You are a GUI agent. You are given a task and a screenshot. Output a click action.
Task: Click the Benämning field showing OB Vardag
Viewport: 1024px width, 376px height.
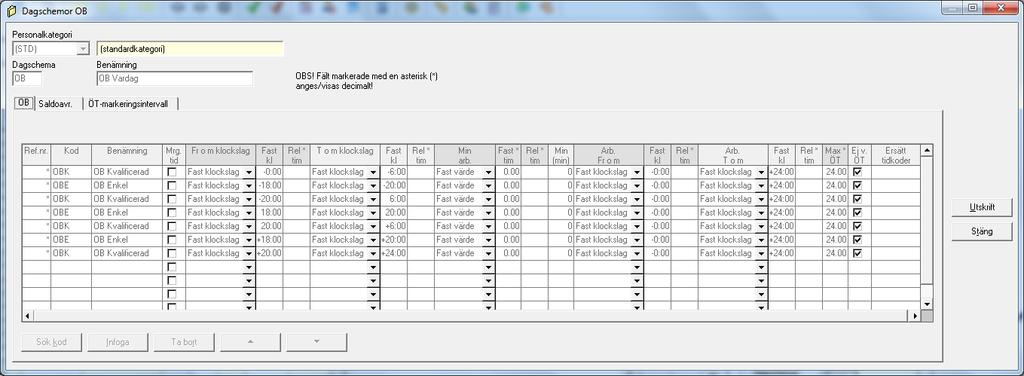[174, 78]
